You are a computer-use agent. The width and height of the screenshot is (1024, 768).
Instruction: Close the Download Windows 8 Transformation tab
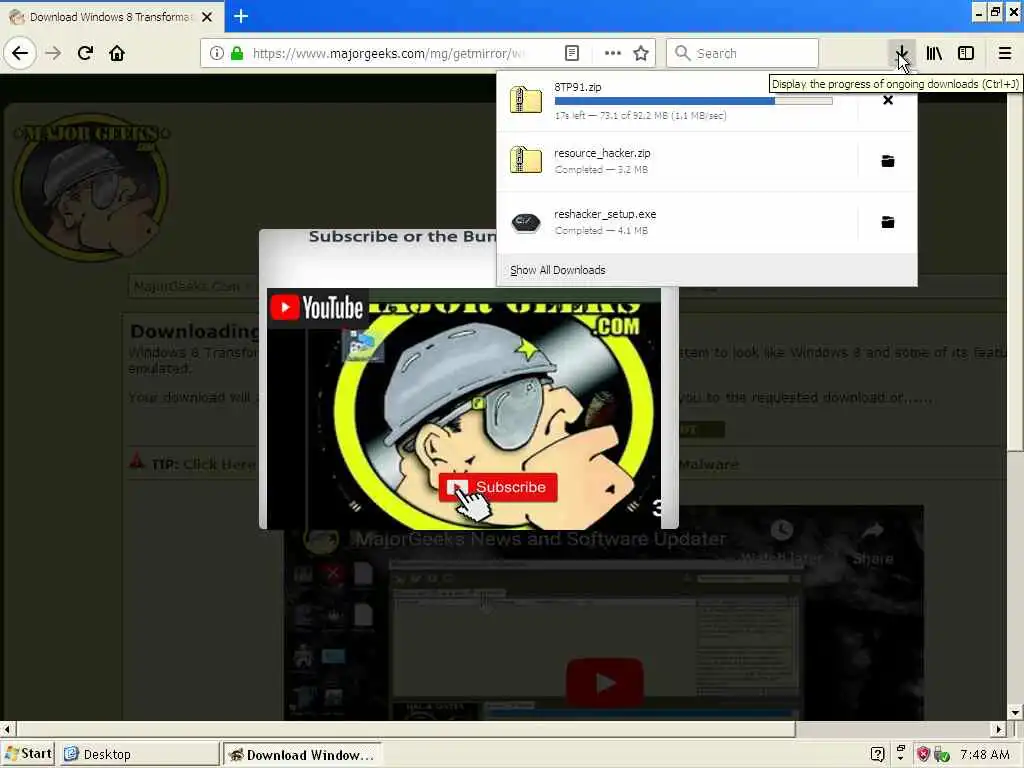(207, 17)
